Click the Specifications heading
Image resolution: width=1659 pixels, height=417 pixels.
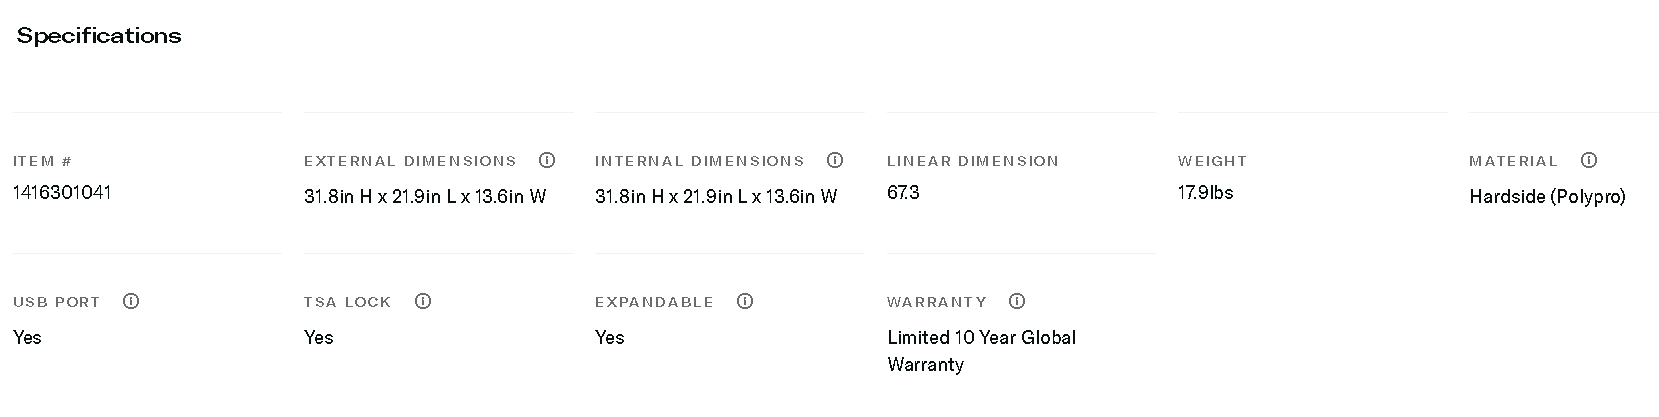[x=99, y=36]
